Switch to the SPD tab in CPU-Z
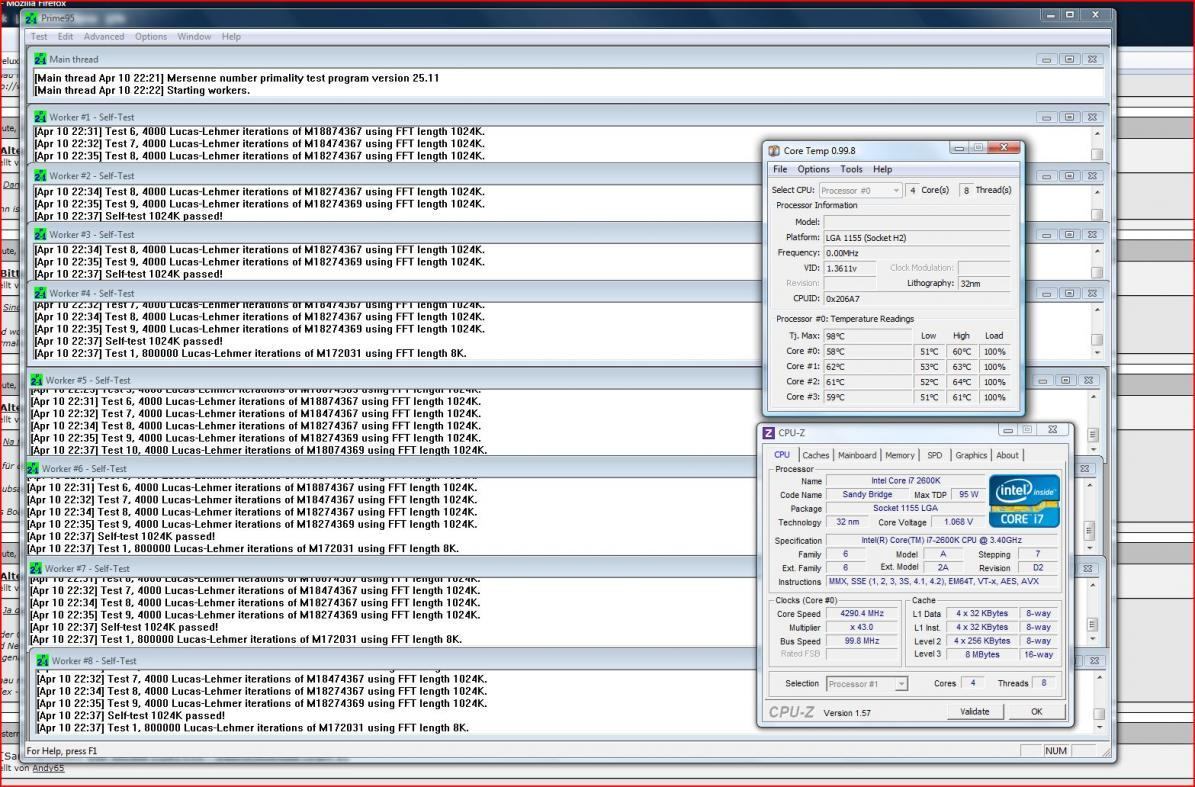The width and height of the screenshot is (1195, 787). tap(934, 455)
